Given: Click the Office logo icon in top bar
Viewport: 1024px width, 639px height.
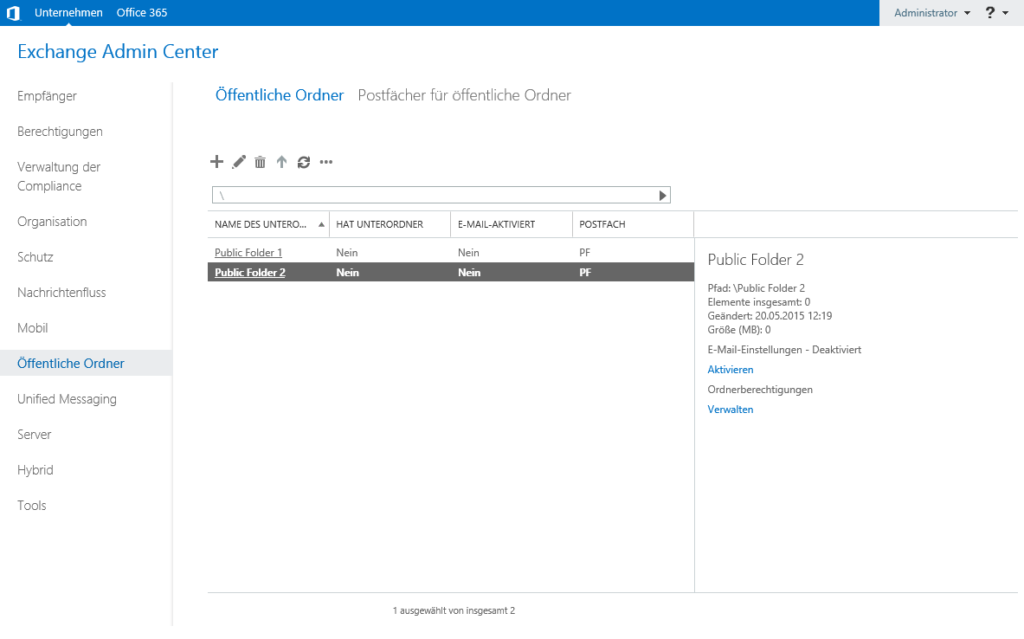Looking at the screenshot, I should pos(13,13).
